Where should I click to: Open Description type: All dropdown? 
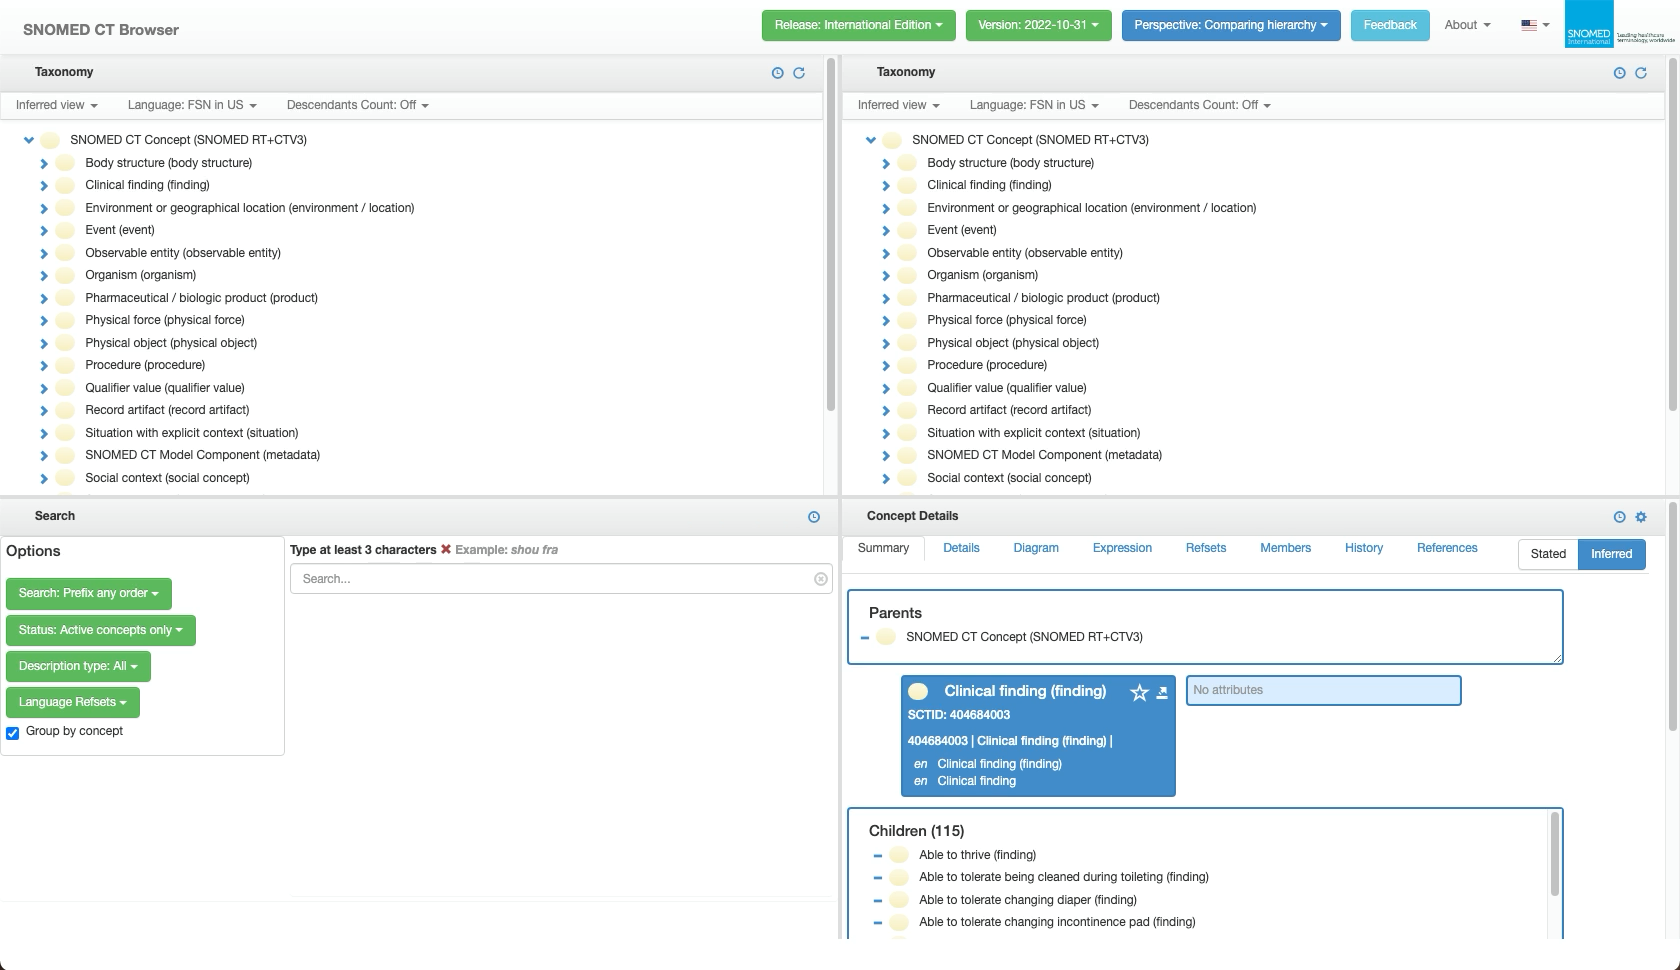click(78, 666)
